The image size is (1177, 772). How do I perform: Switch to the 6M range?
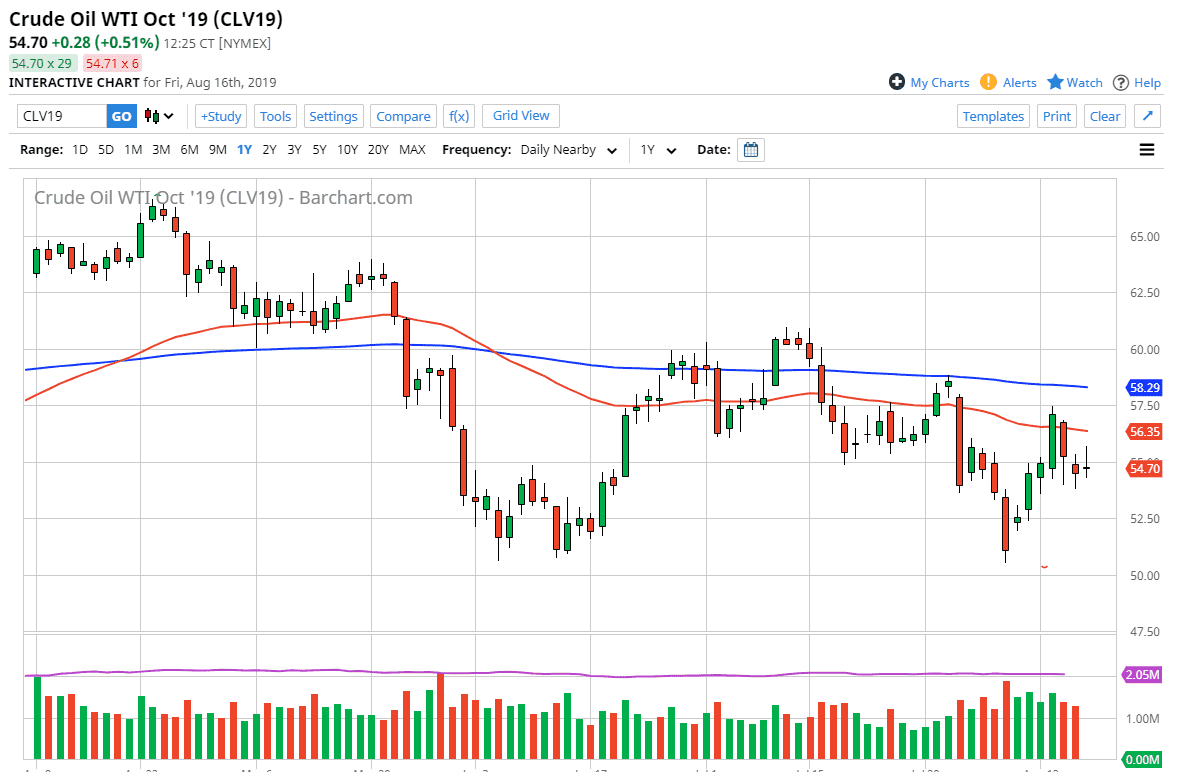[x=190, y=149]
